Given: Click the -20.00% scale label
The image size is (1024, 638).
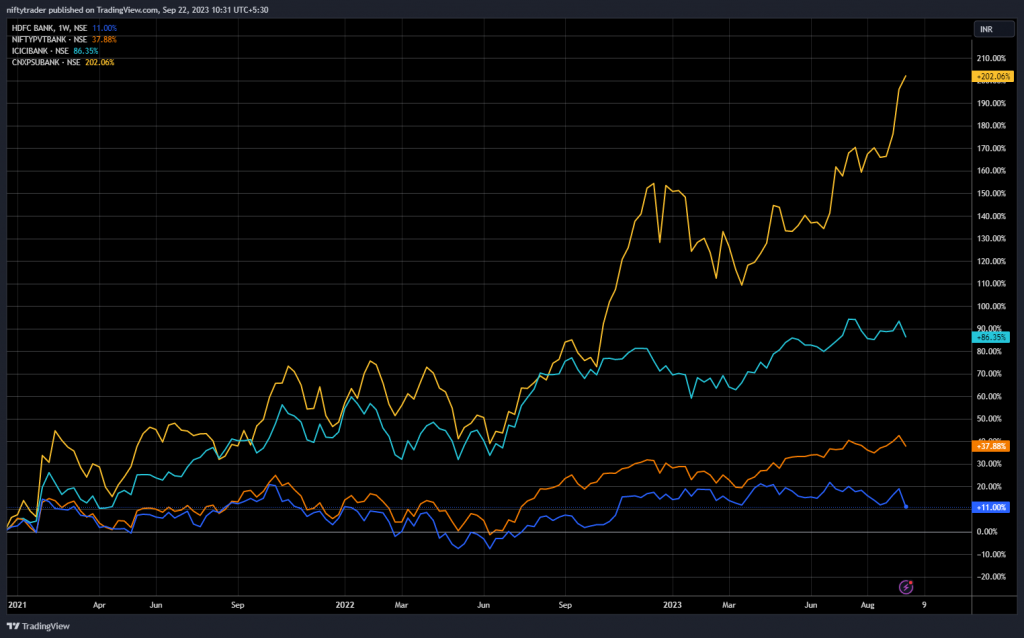Looking at the screenshot, I should 991,577.
